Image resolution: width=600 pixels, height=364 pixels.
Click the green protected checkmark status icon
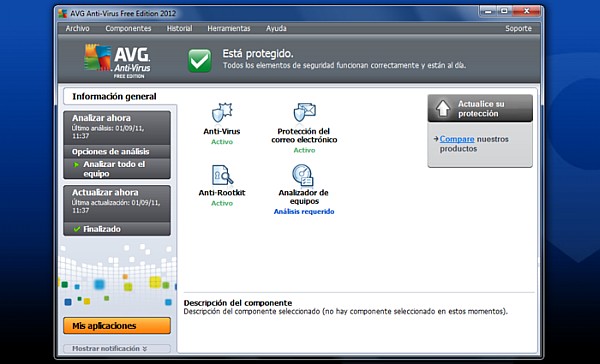[199, 60]
